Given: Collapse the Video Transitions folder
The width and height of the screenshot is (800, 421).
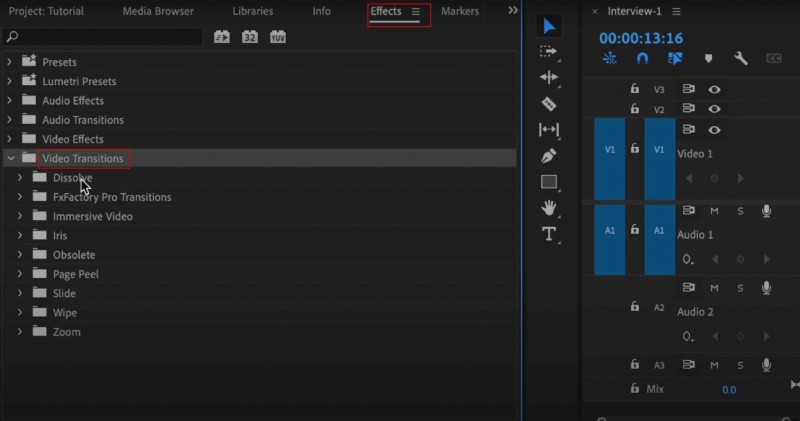Looking at the screenshot, I should click(x=11, y=158).
